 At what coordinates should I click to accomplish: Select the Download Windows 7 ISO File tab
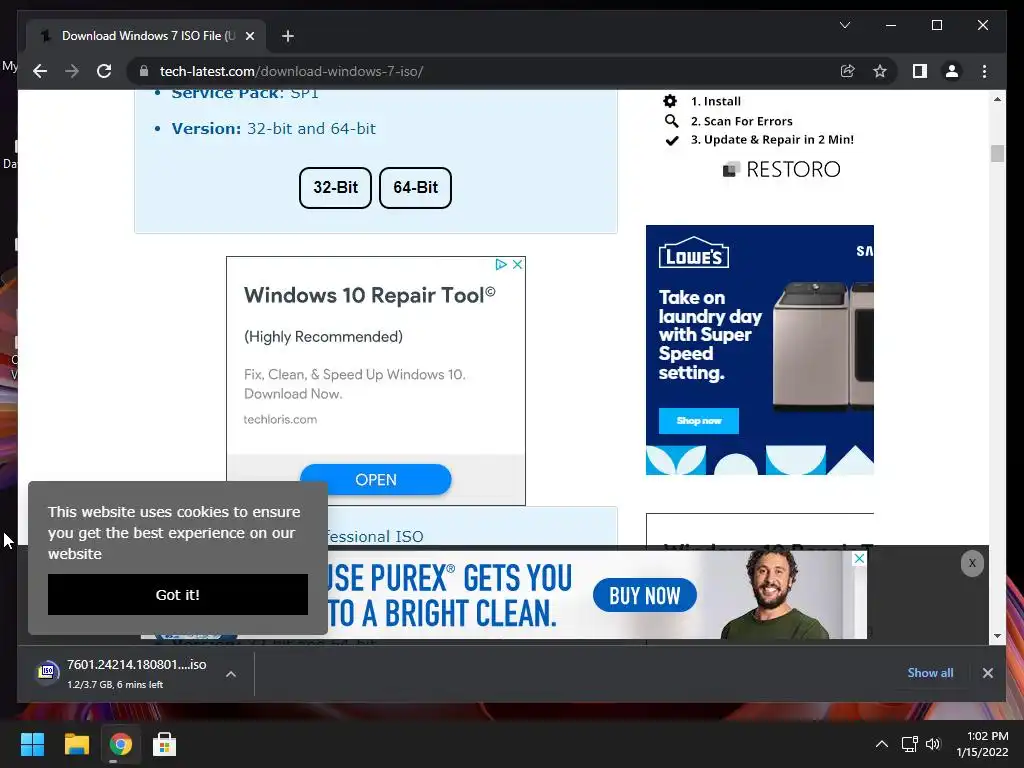(x=146, y=36)
